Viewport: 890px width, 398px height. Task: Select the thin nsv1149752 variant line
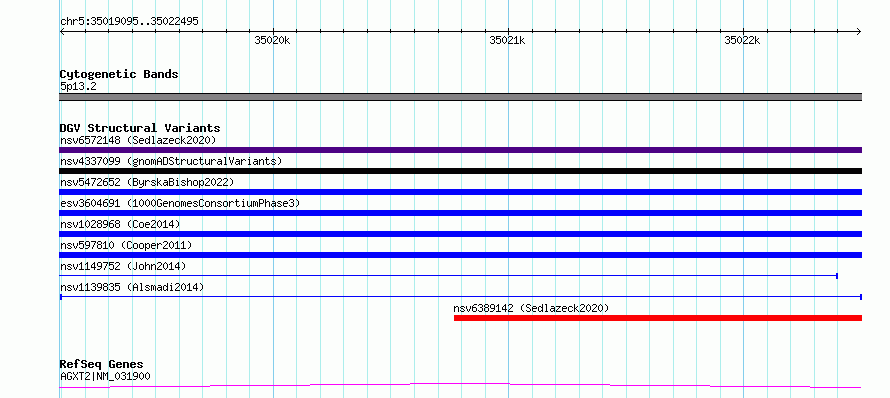448,276
